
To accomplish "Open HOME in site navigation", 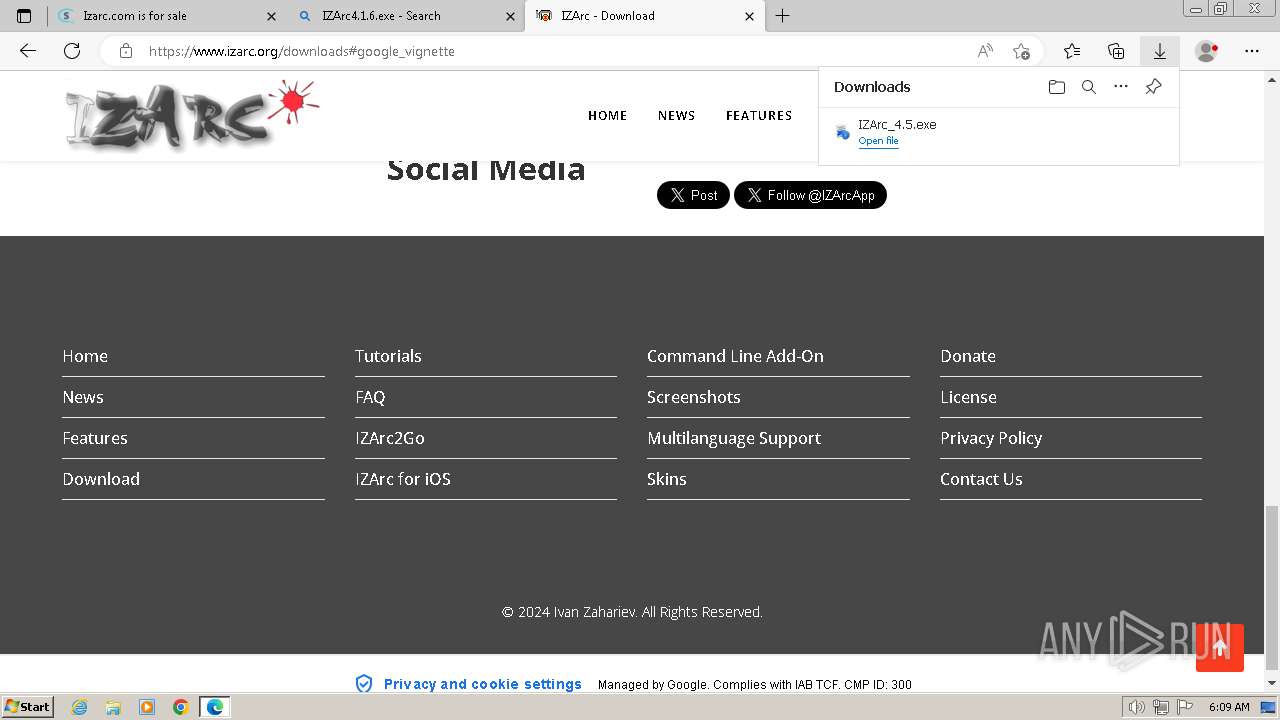I will point(607,116).
